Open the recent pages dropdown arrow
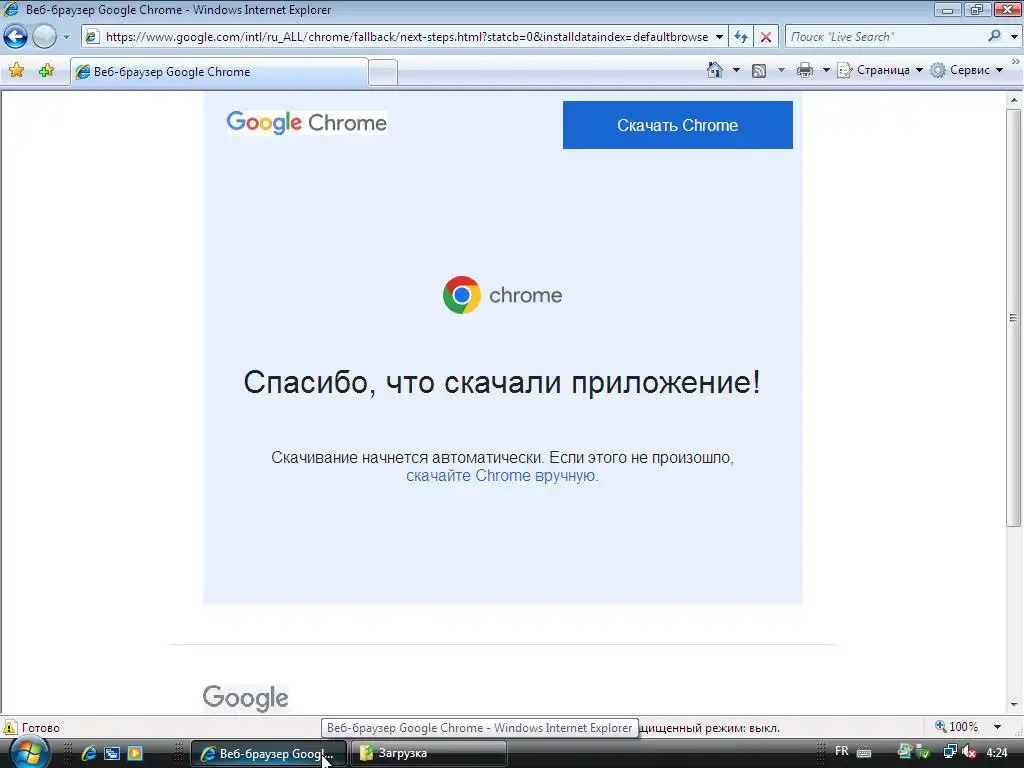Image resolution: width=1024 pixels, height=768 pixels. pyautogui.click(x=66, y=37)
